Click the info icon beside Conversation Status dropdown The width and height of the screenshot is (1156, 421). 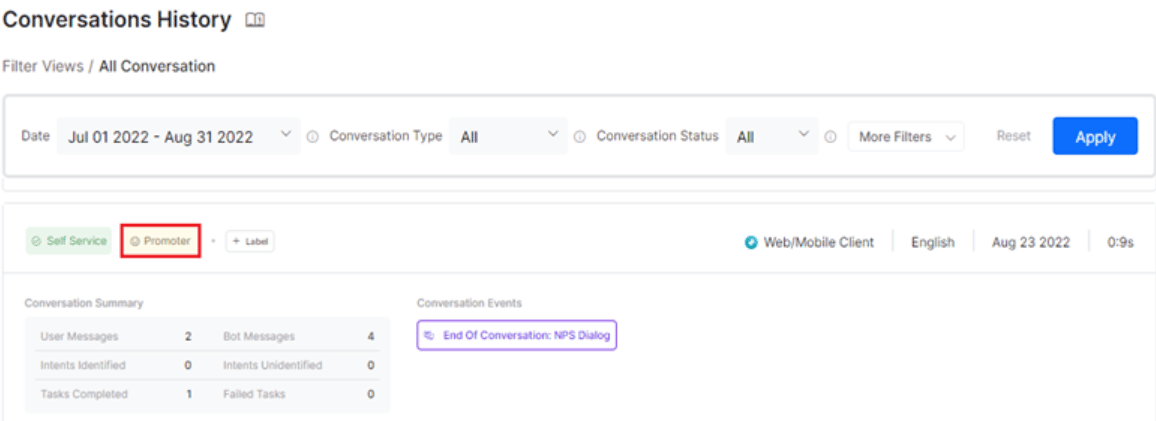click(x=830, y=137)
